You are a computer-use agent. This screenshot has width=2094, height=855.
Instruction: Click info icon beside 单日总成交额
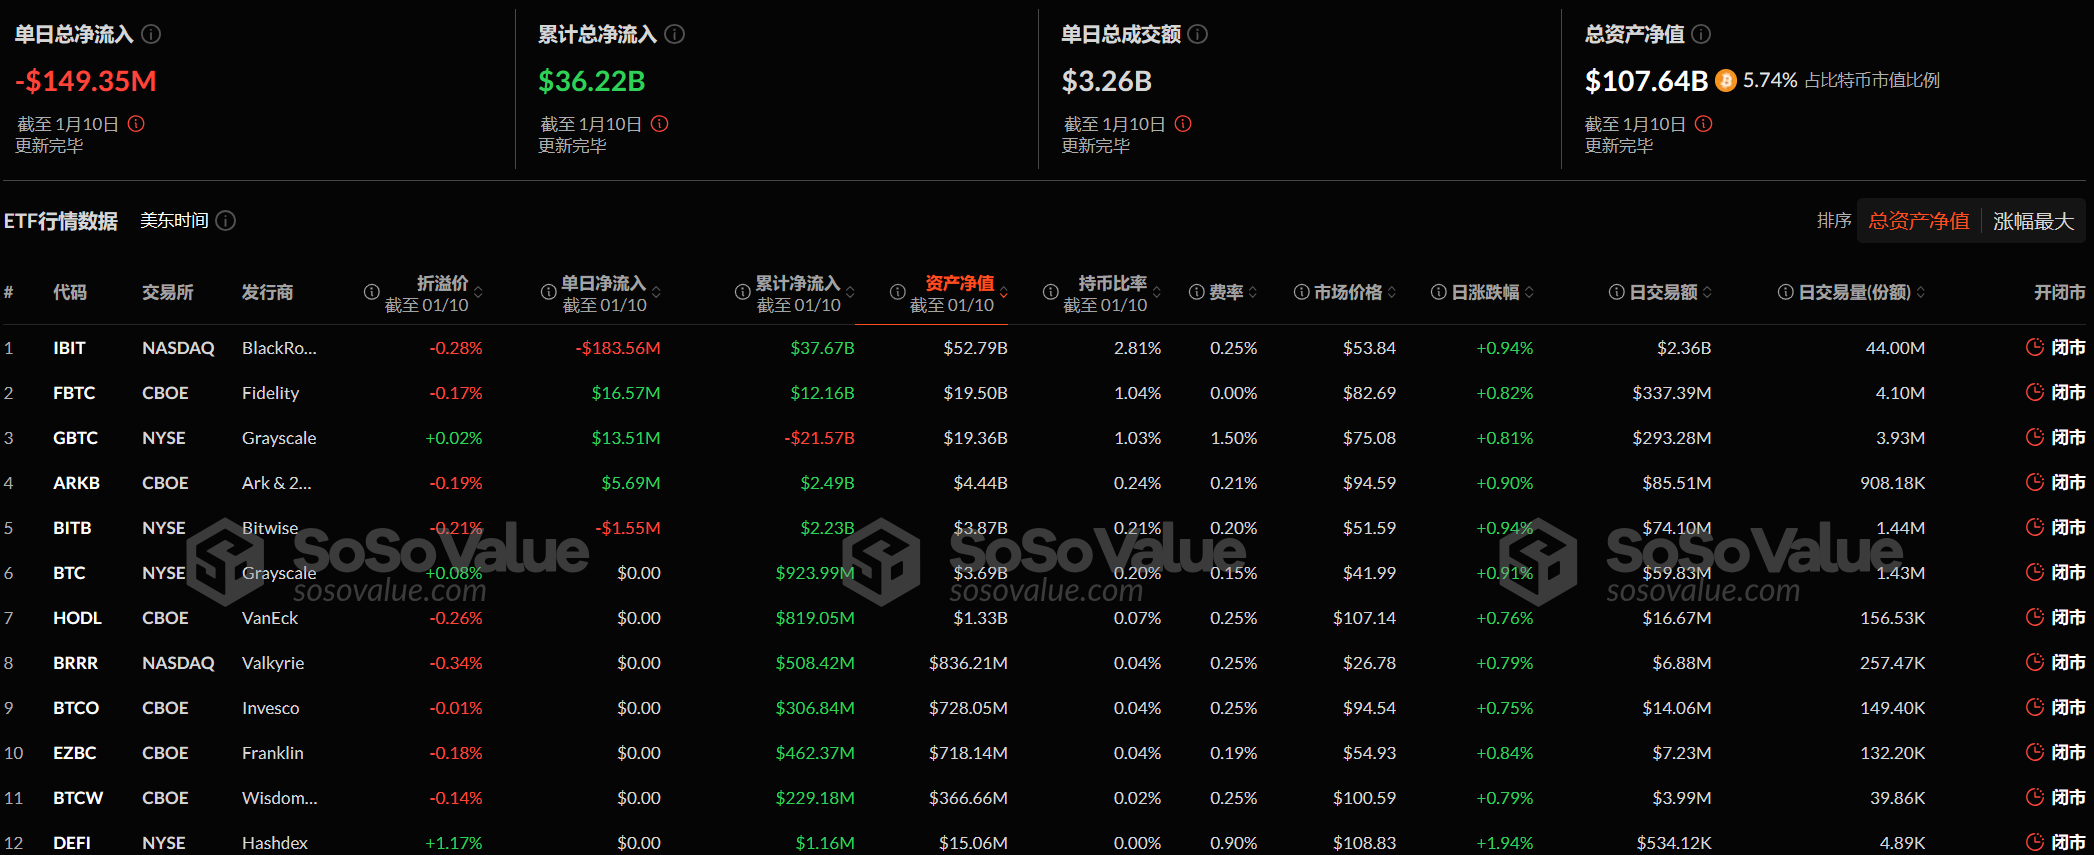(x=1198, y=34)
